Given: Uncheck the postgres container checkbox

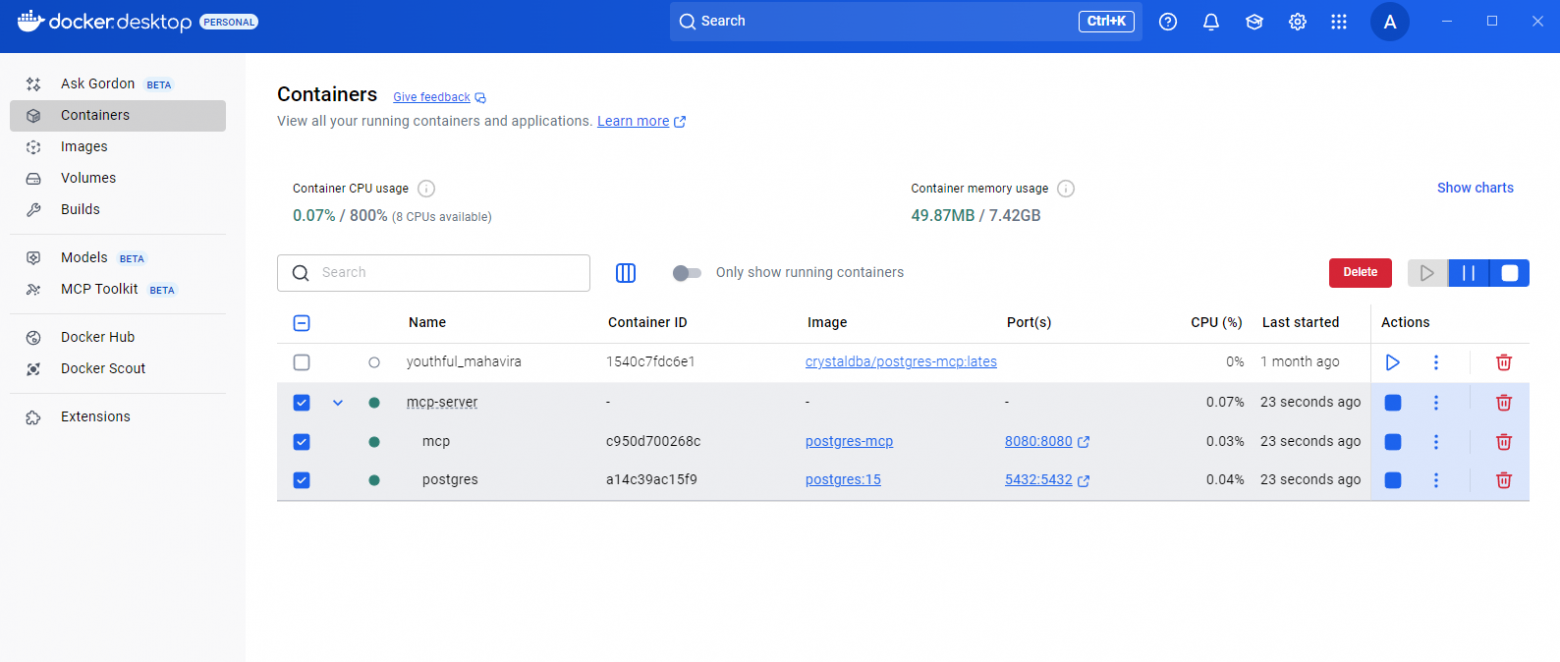Looking at the screenshot, I should [302, 480].
